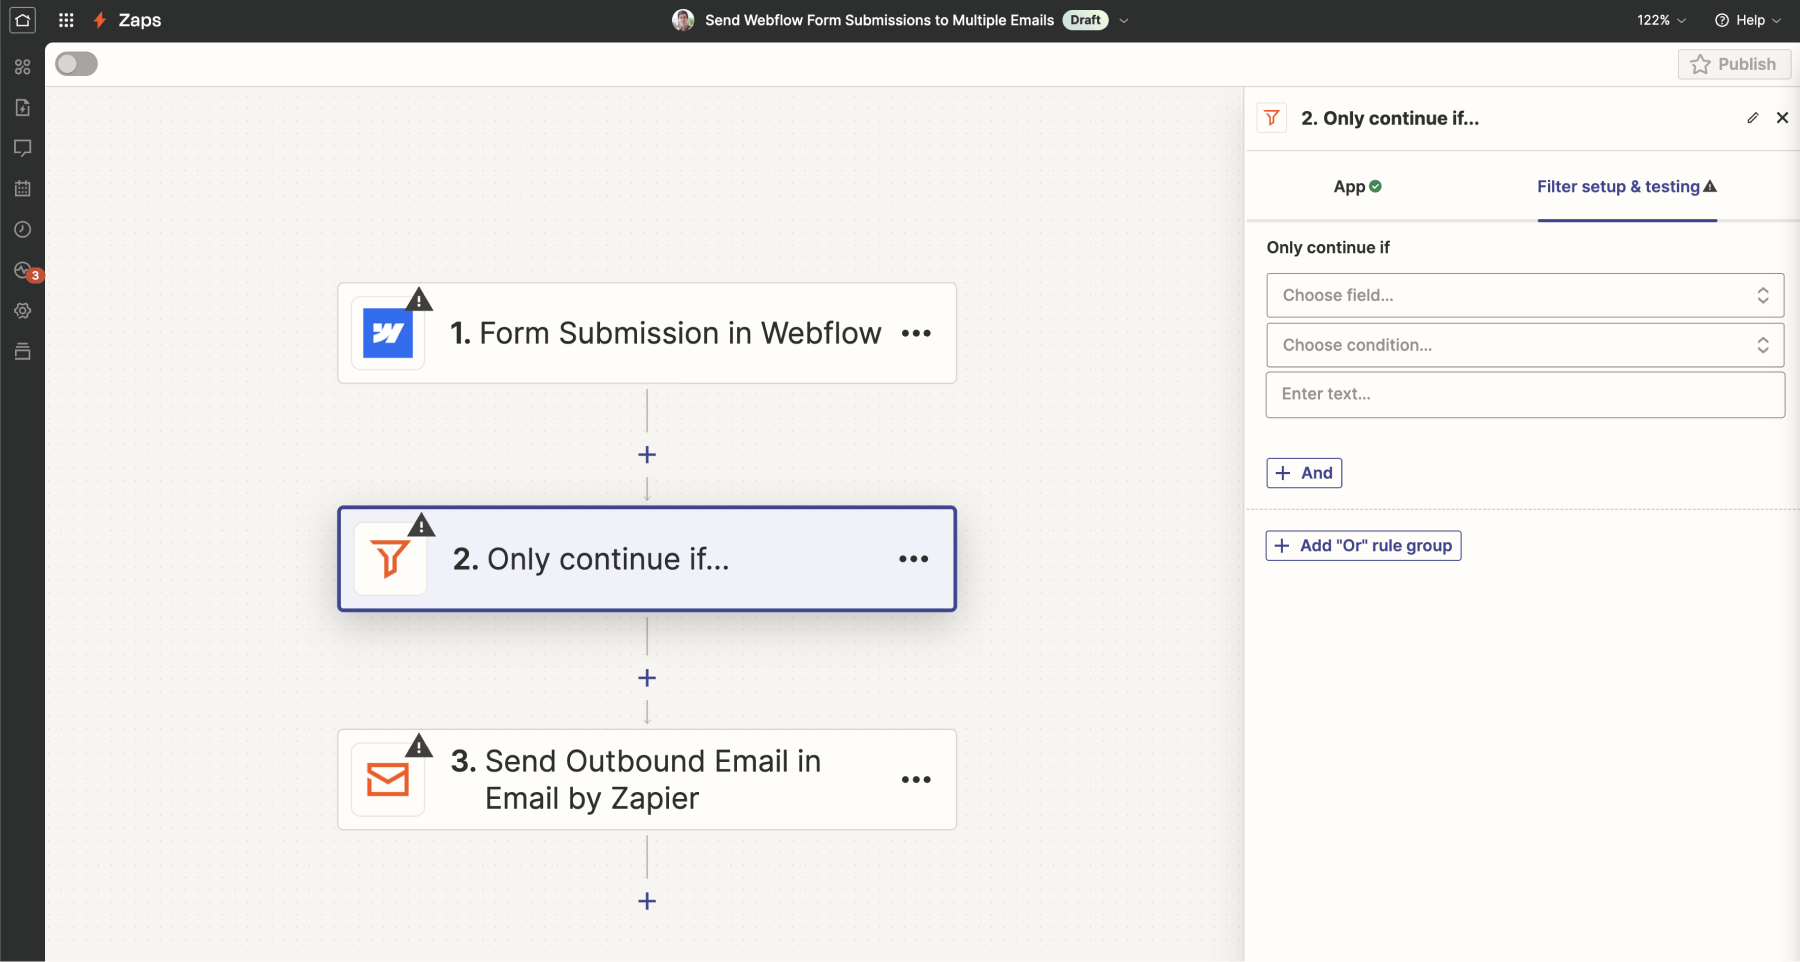Screen dimensions: 1800x962
Task: Click Zap title Send Webflow Form Submissions
Action: pyautogui.click(x=879, y=20)
